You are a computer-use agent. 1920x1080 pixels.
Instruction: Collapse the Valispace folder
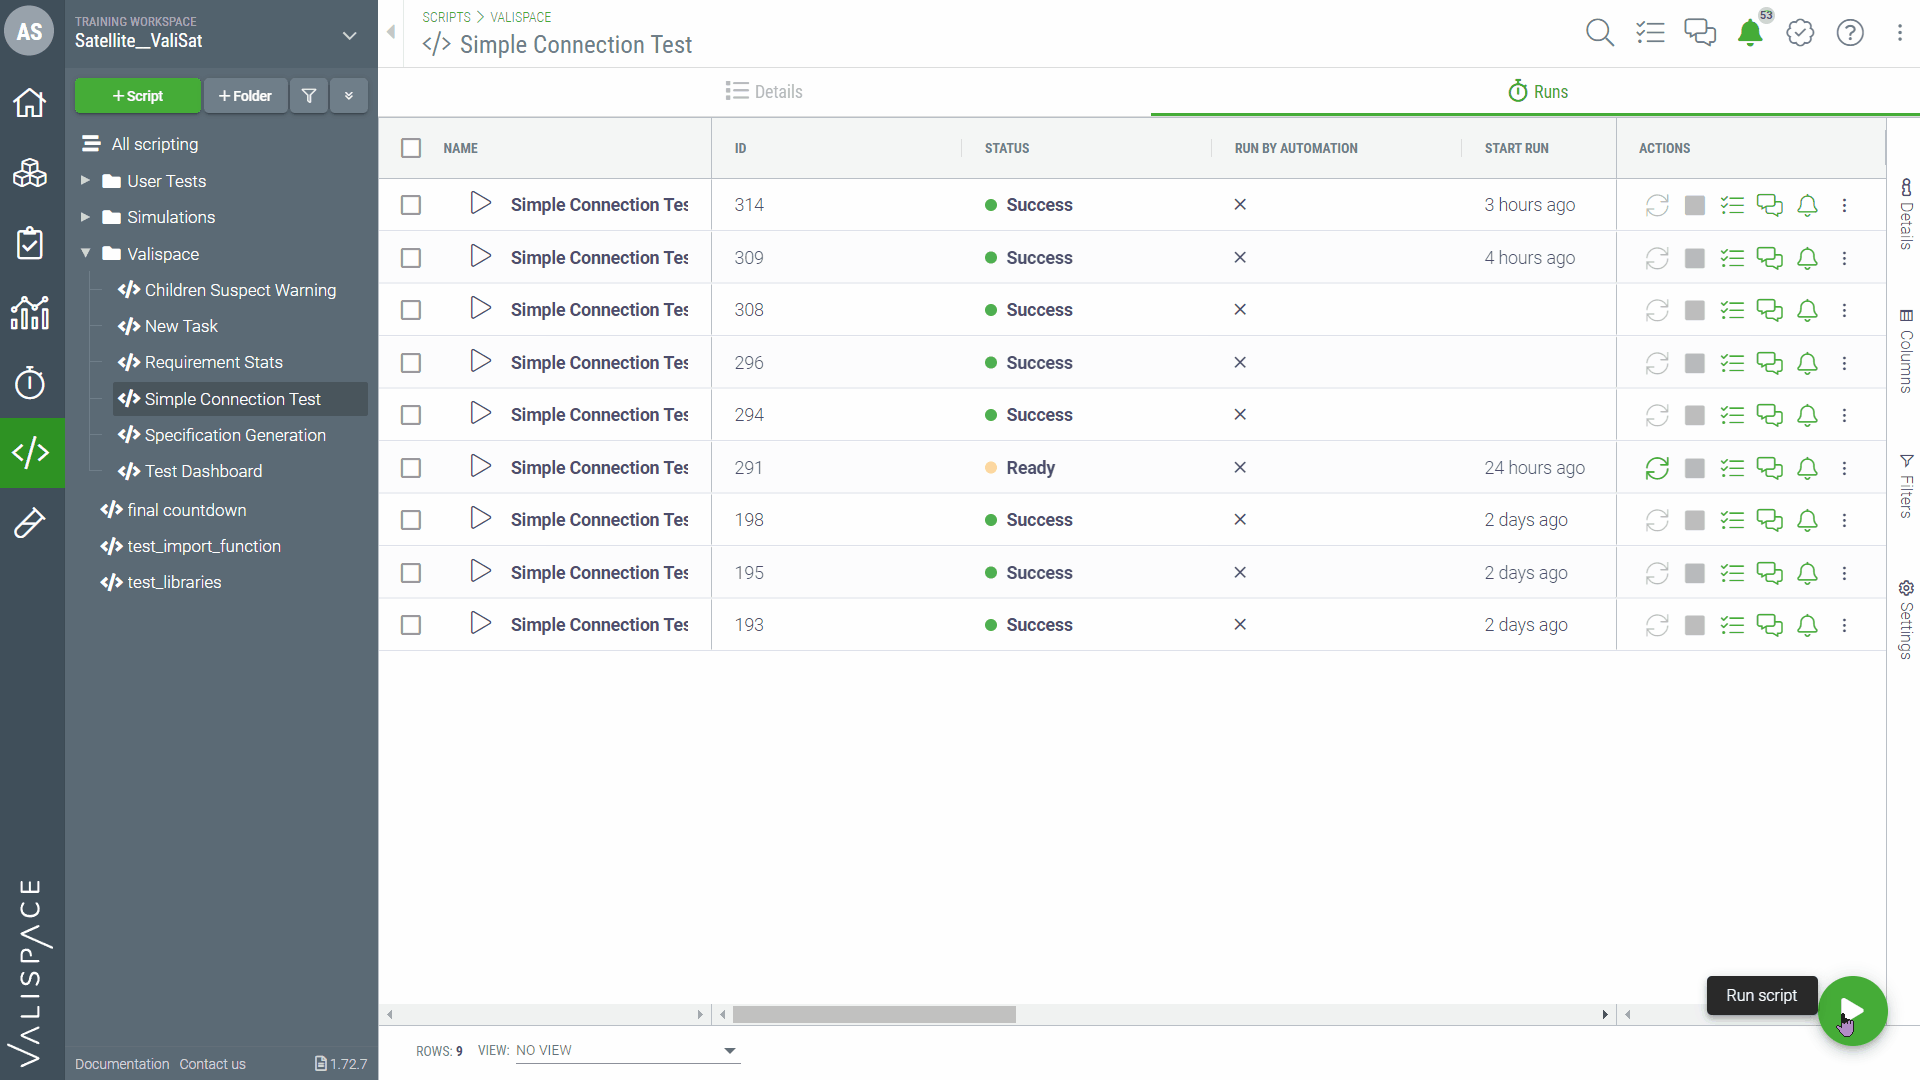coord(85,254)
